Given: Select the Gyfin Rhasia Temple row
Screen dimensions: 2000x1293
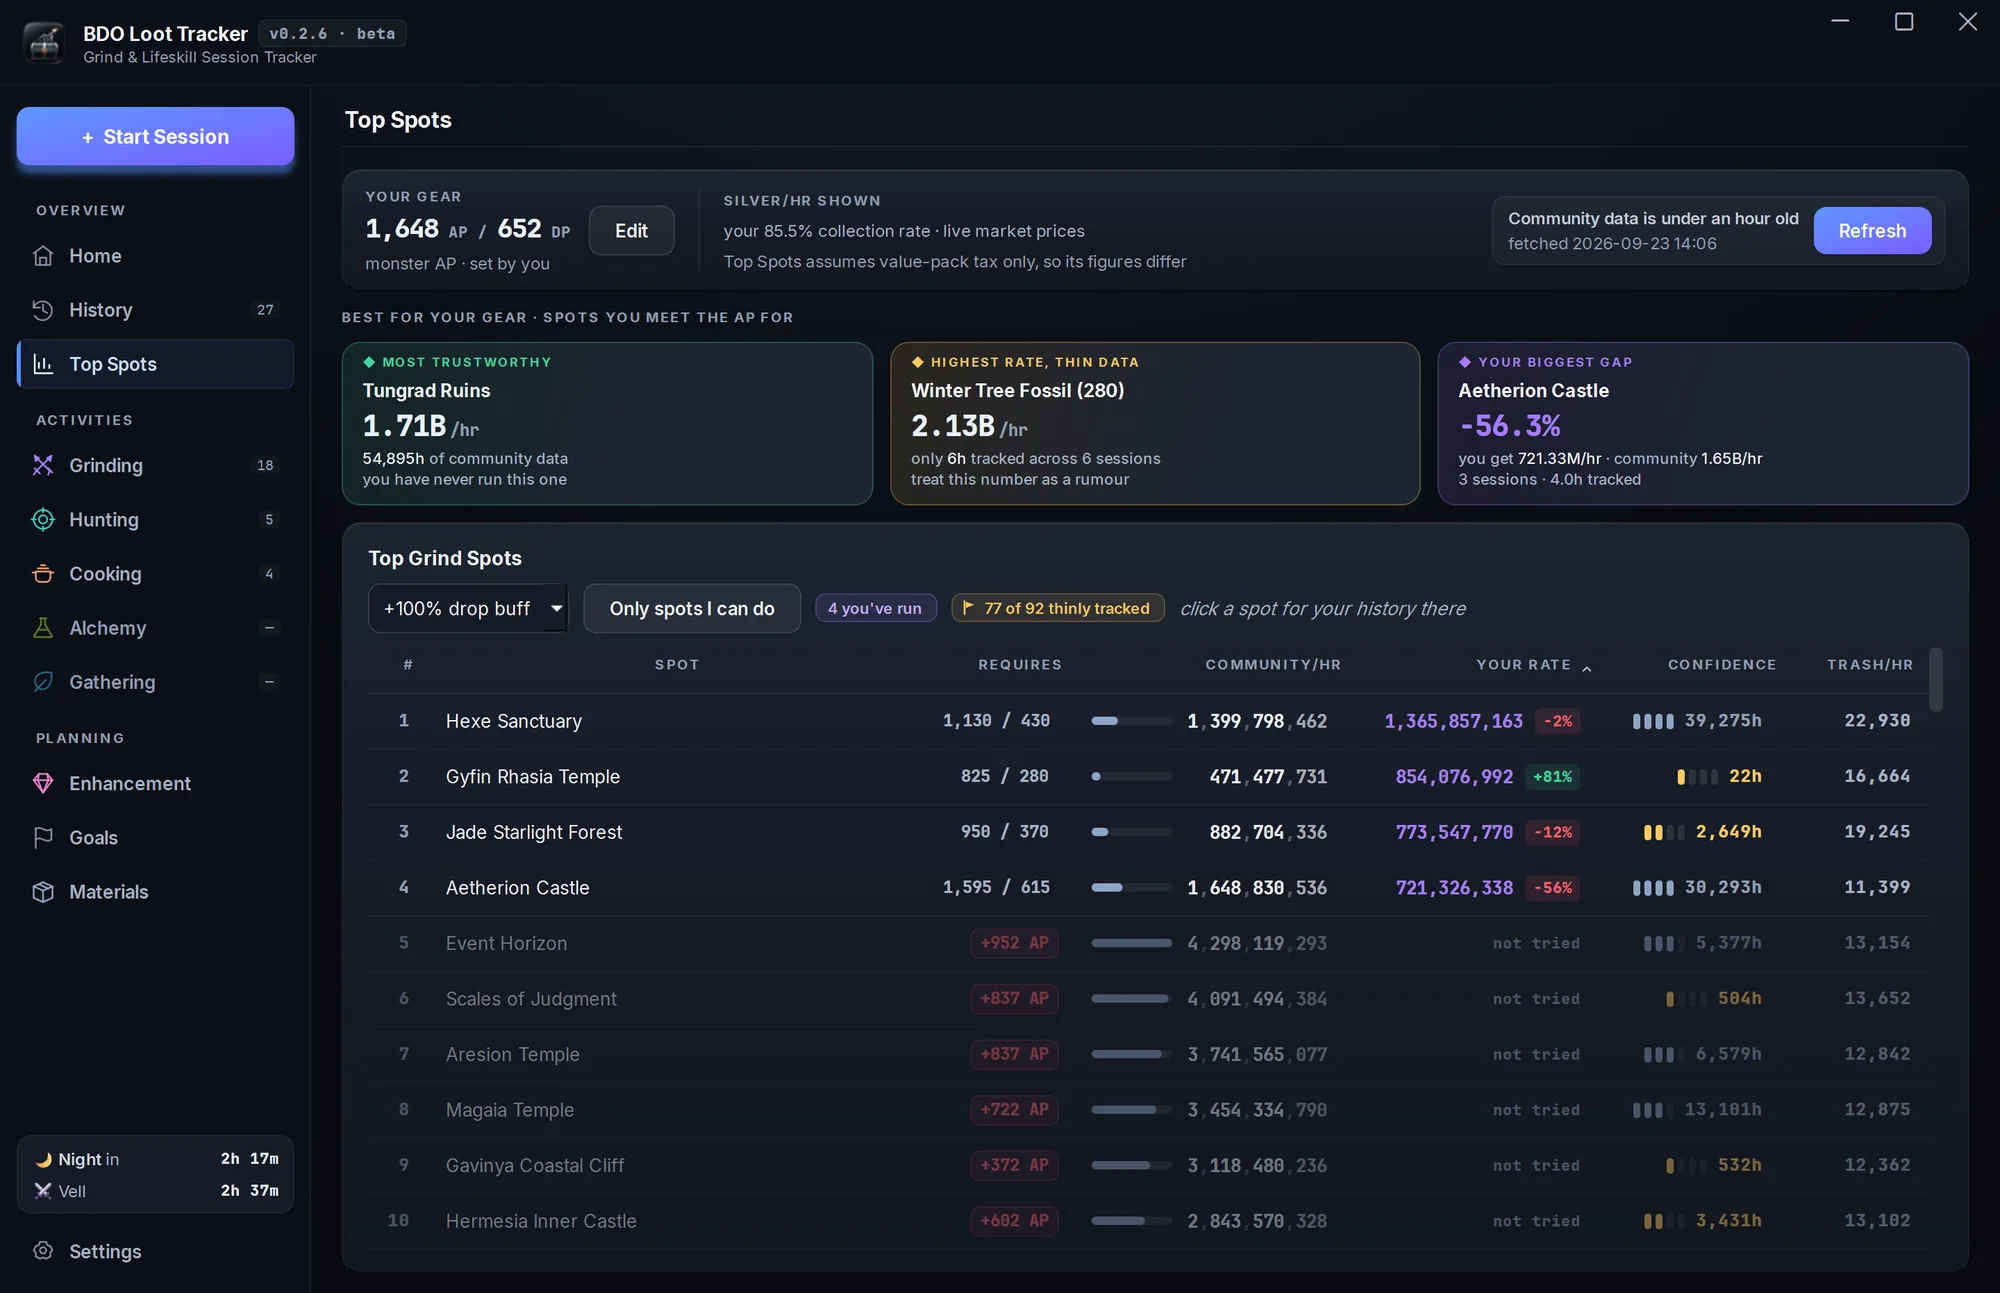Looking at the screenshot, I should coord(1147,777).
